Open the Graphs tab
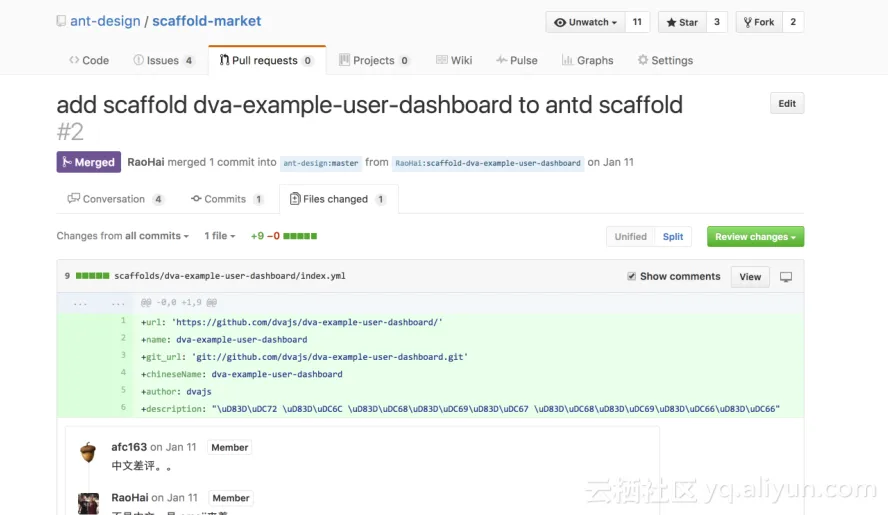 (587, 60)
